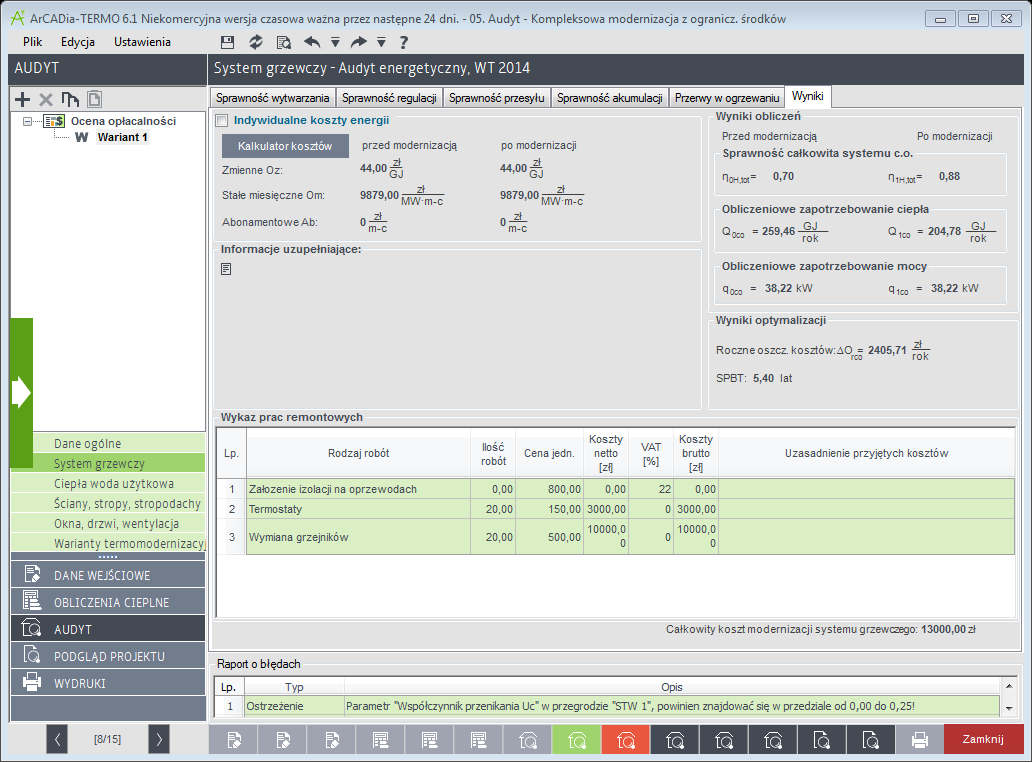Delete item with the X icon
The image size is (1032, 762).
[x=45, y=99]
